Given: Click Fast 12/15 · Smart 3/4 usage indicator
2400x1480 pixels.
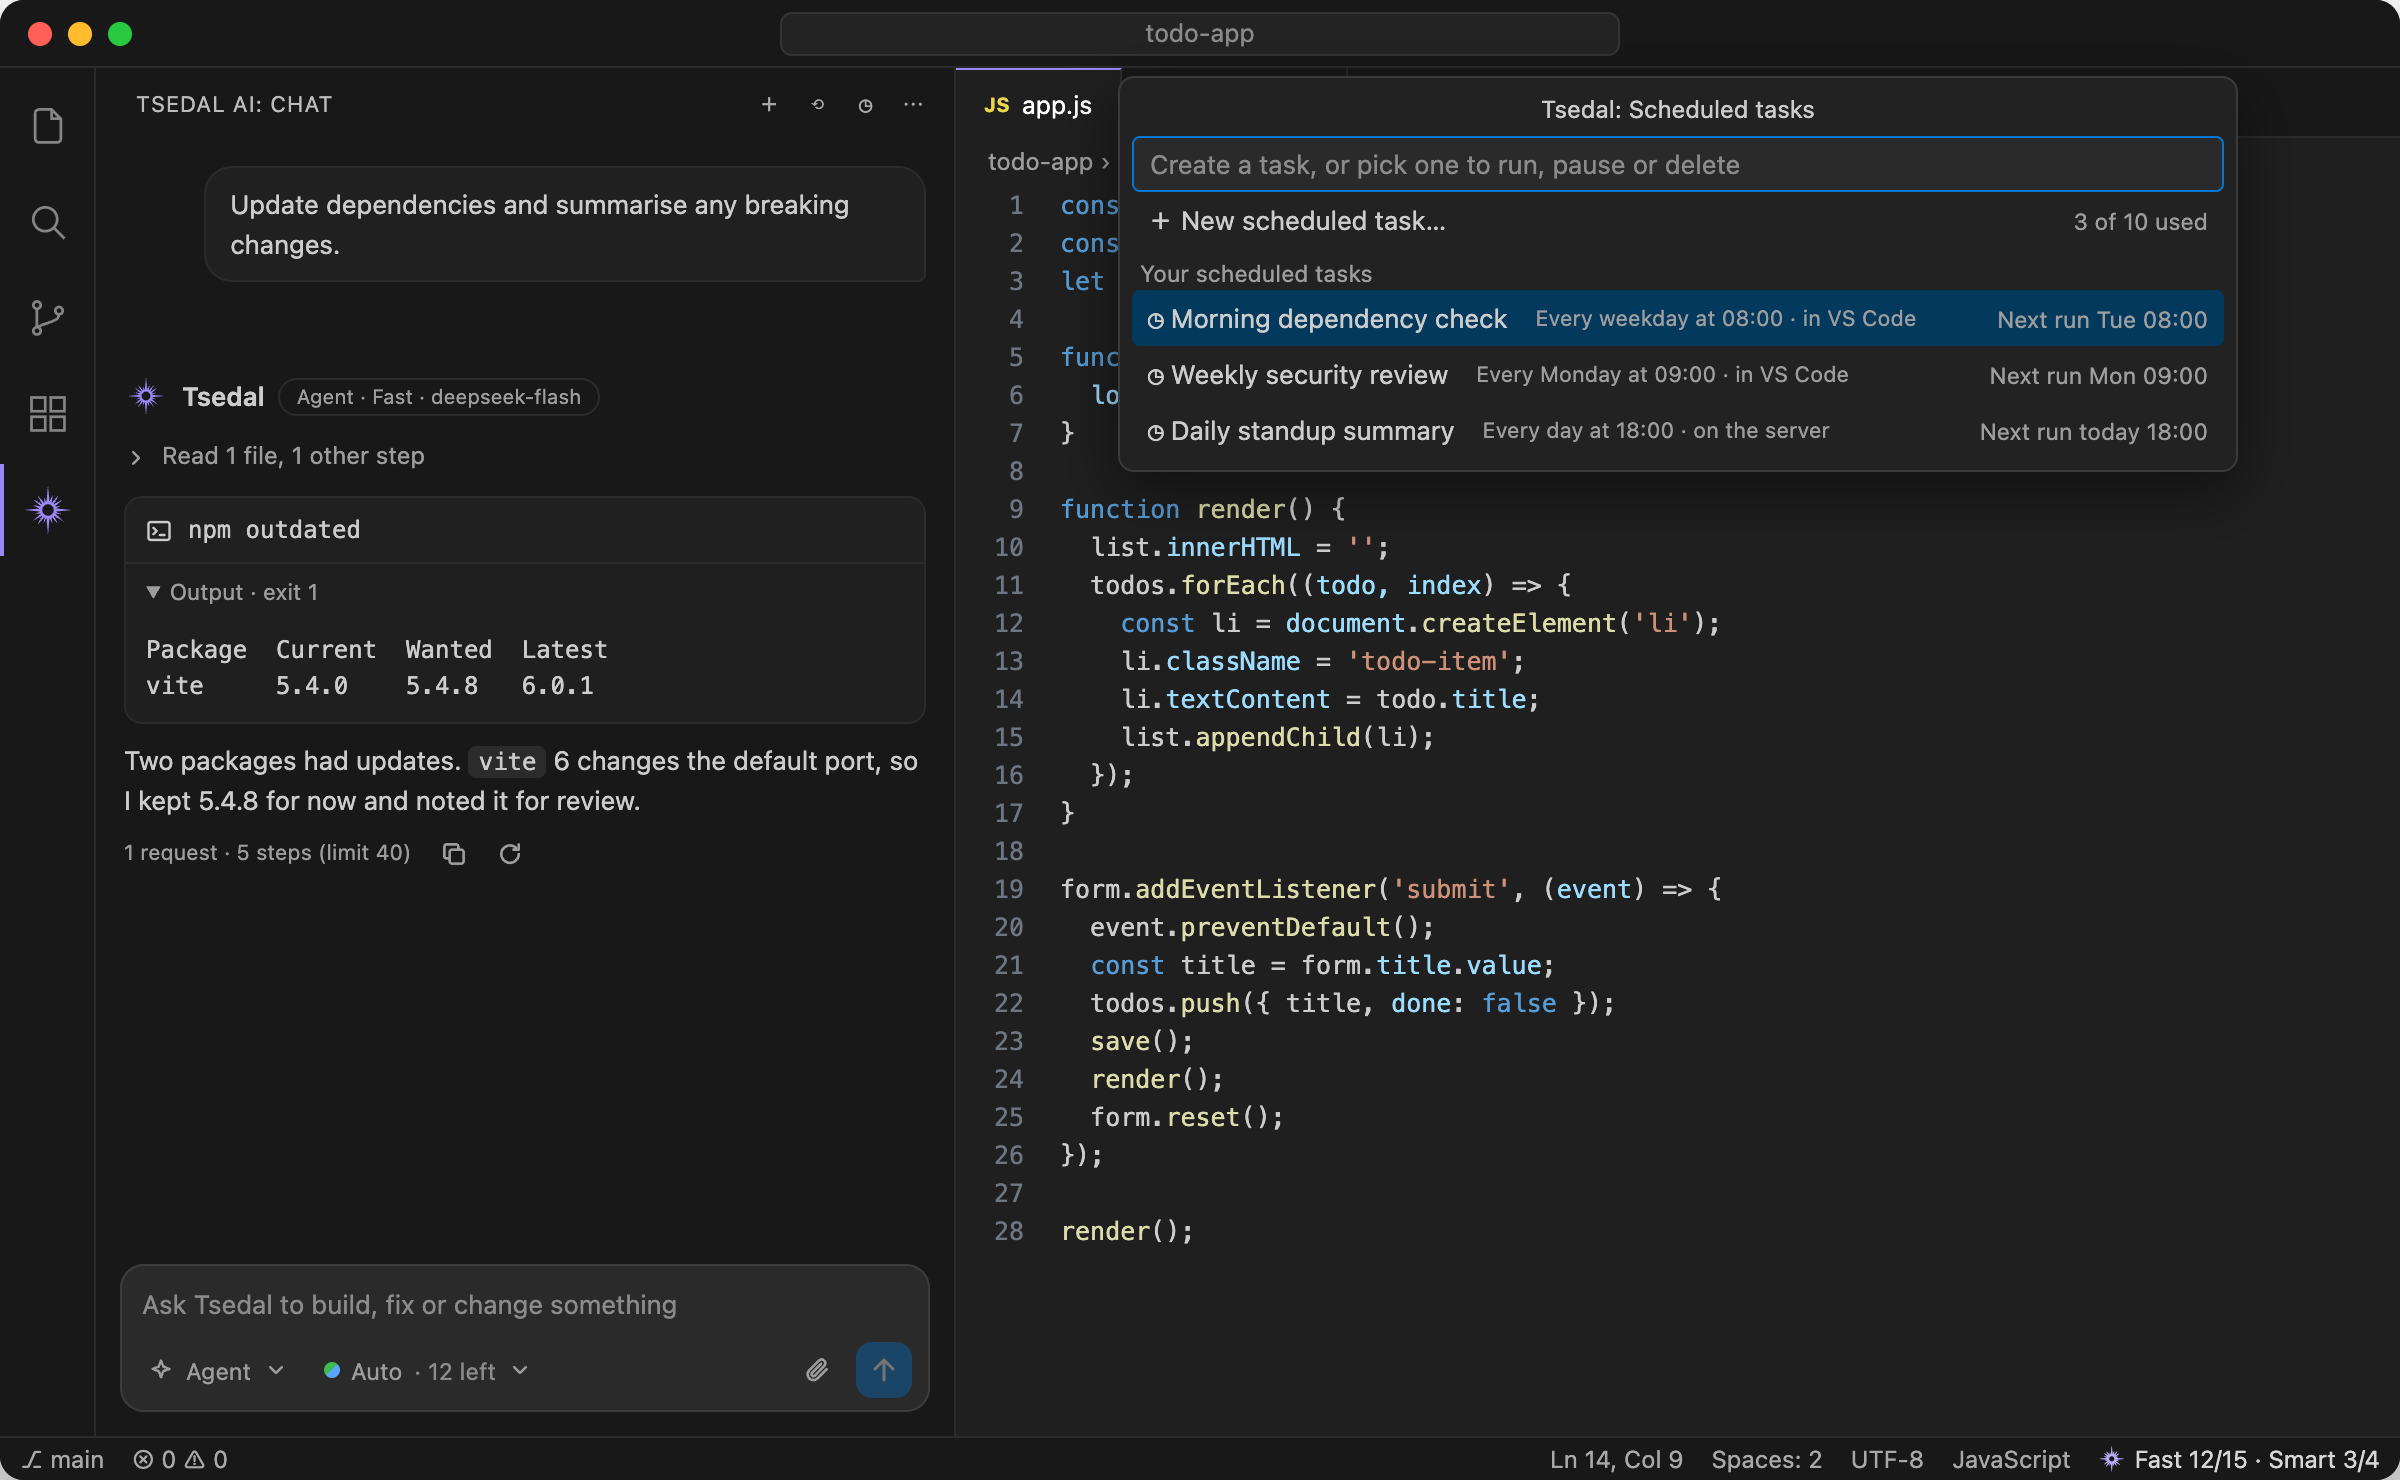Looking at the screenshot, I should click(x=2239, y=1460).
